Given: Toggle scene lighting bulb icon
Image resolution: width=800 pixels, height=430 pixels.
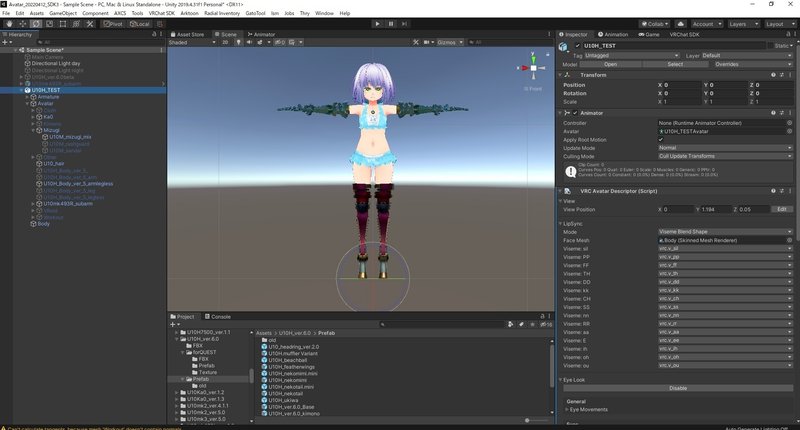Looking at the screenshot, I should (238, 42).
